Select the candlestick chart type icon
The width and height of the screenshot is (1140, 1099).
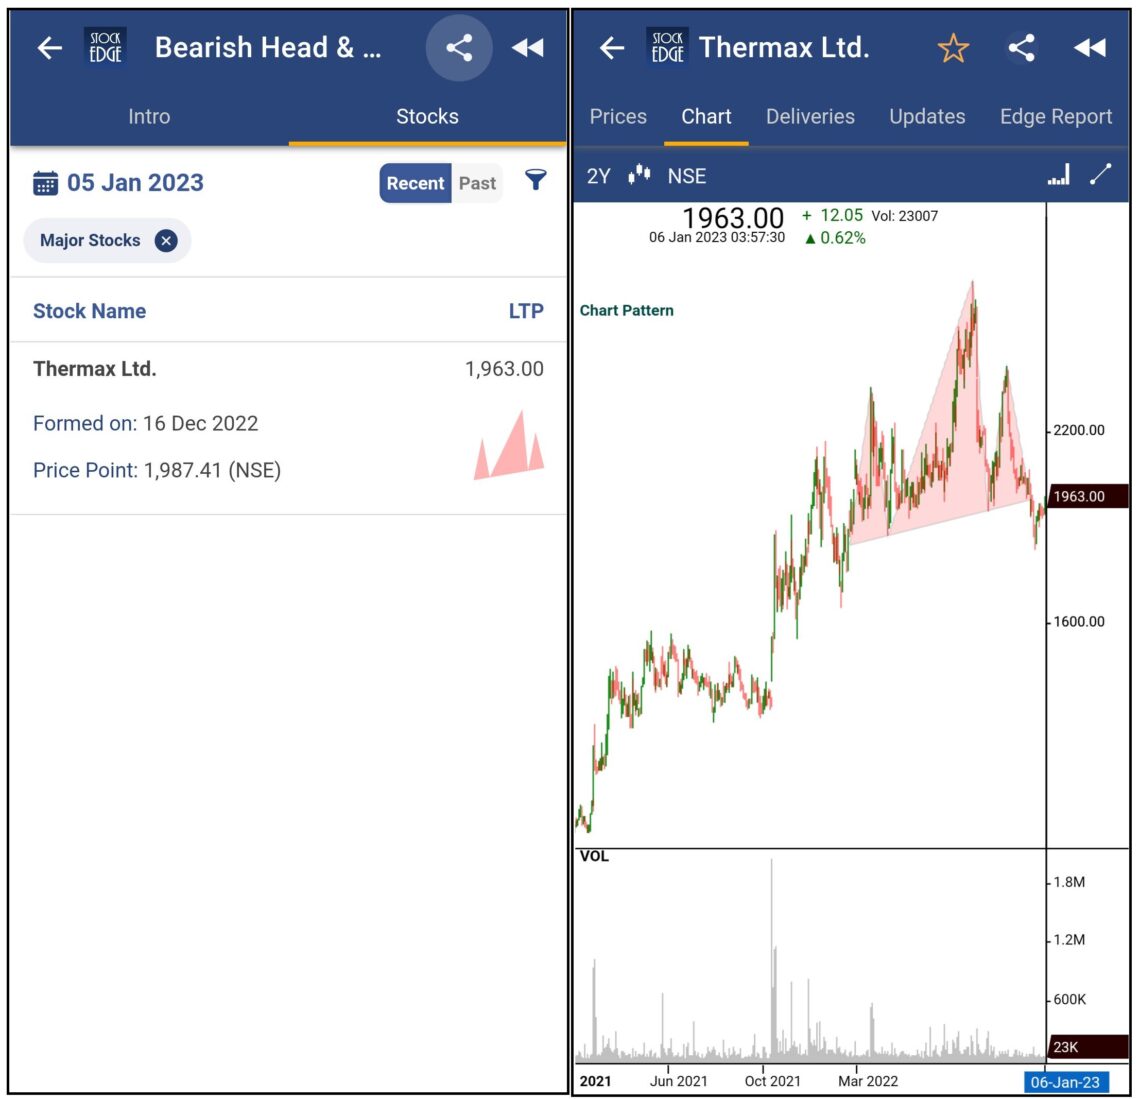[x=640, y=175]
